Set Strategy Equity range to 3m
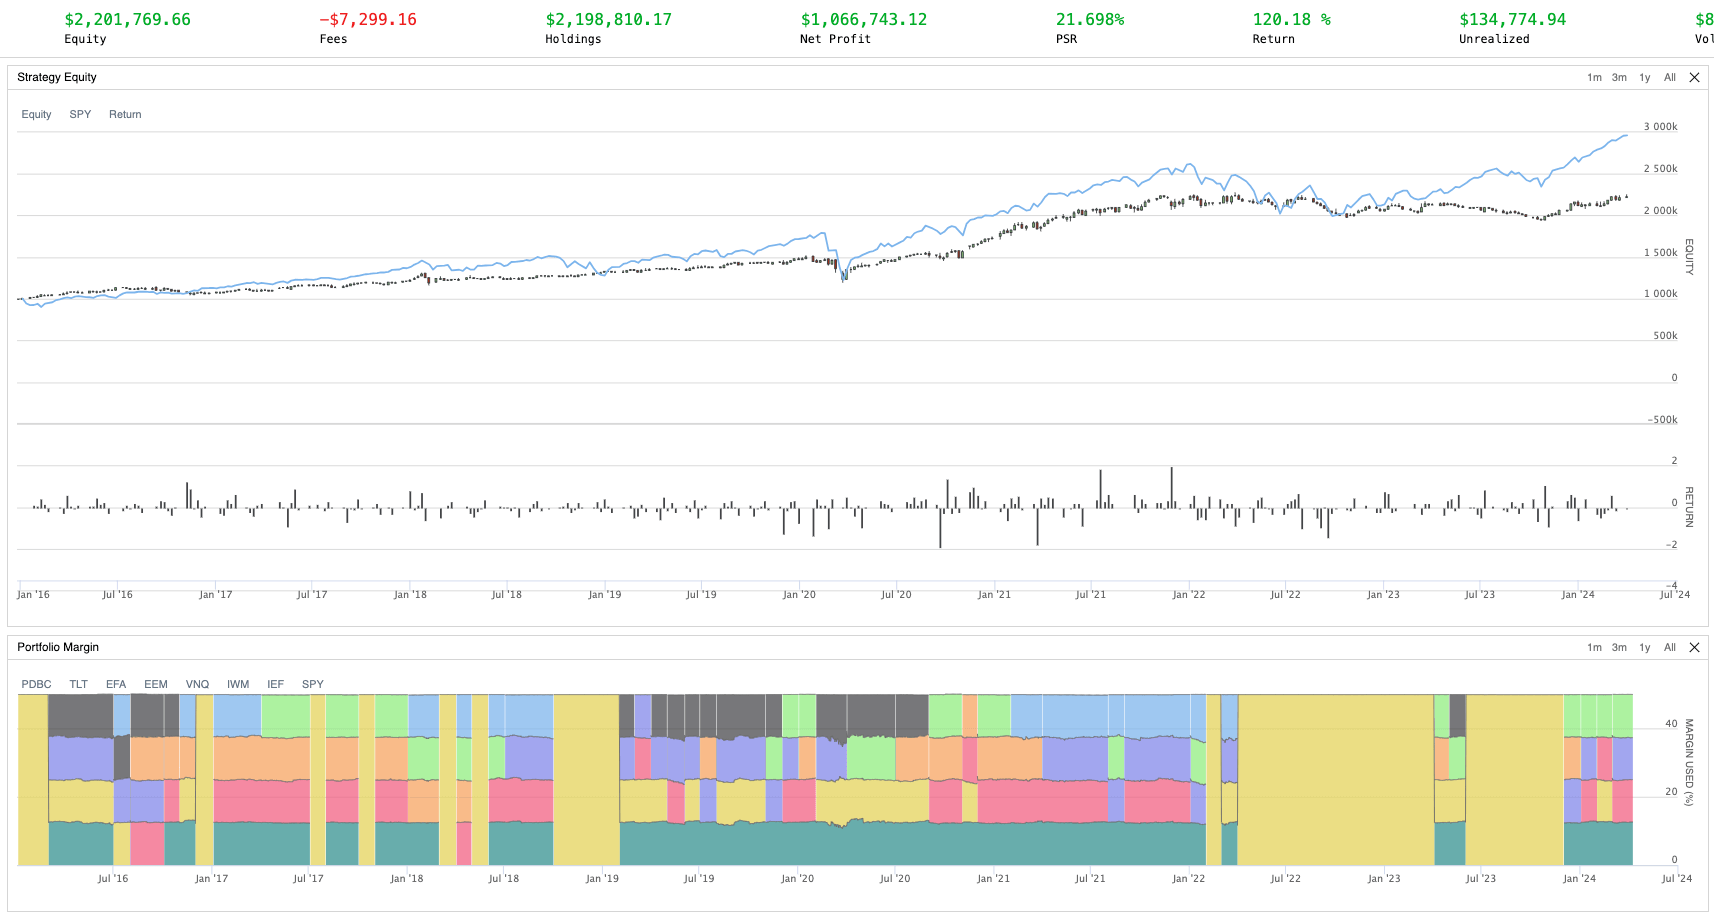 click(1619, 78)
